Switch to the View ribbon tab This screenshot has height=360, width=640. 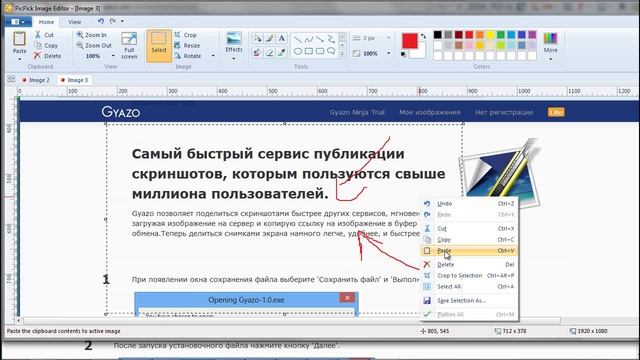coord(74,22)
